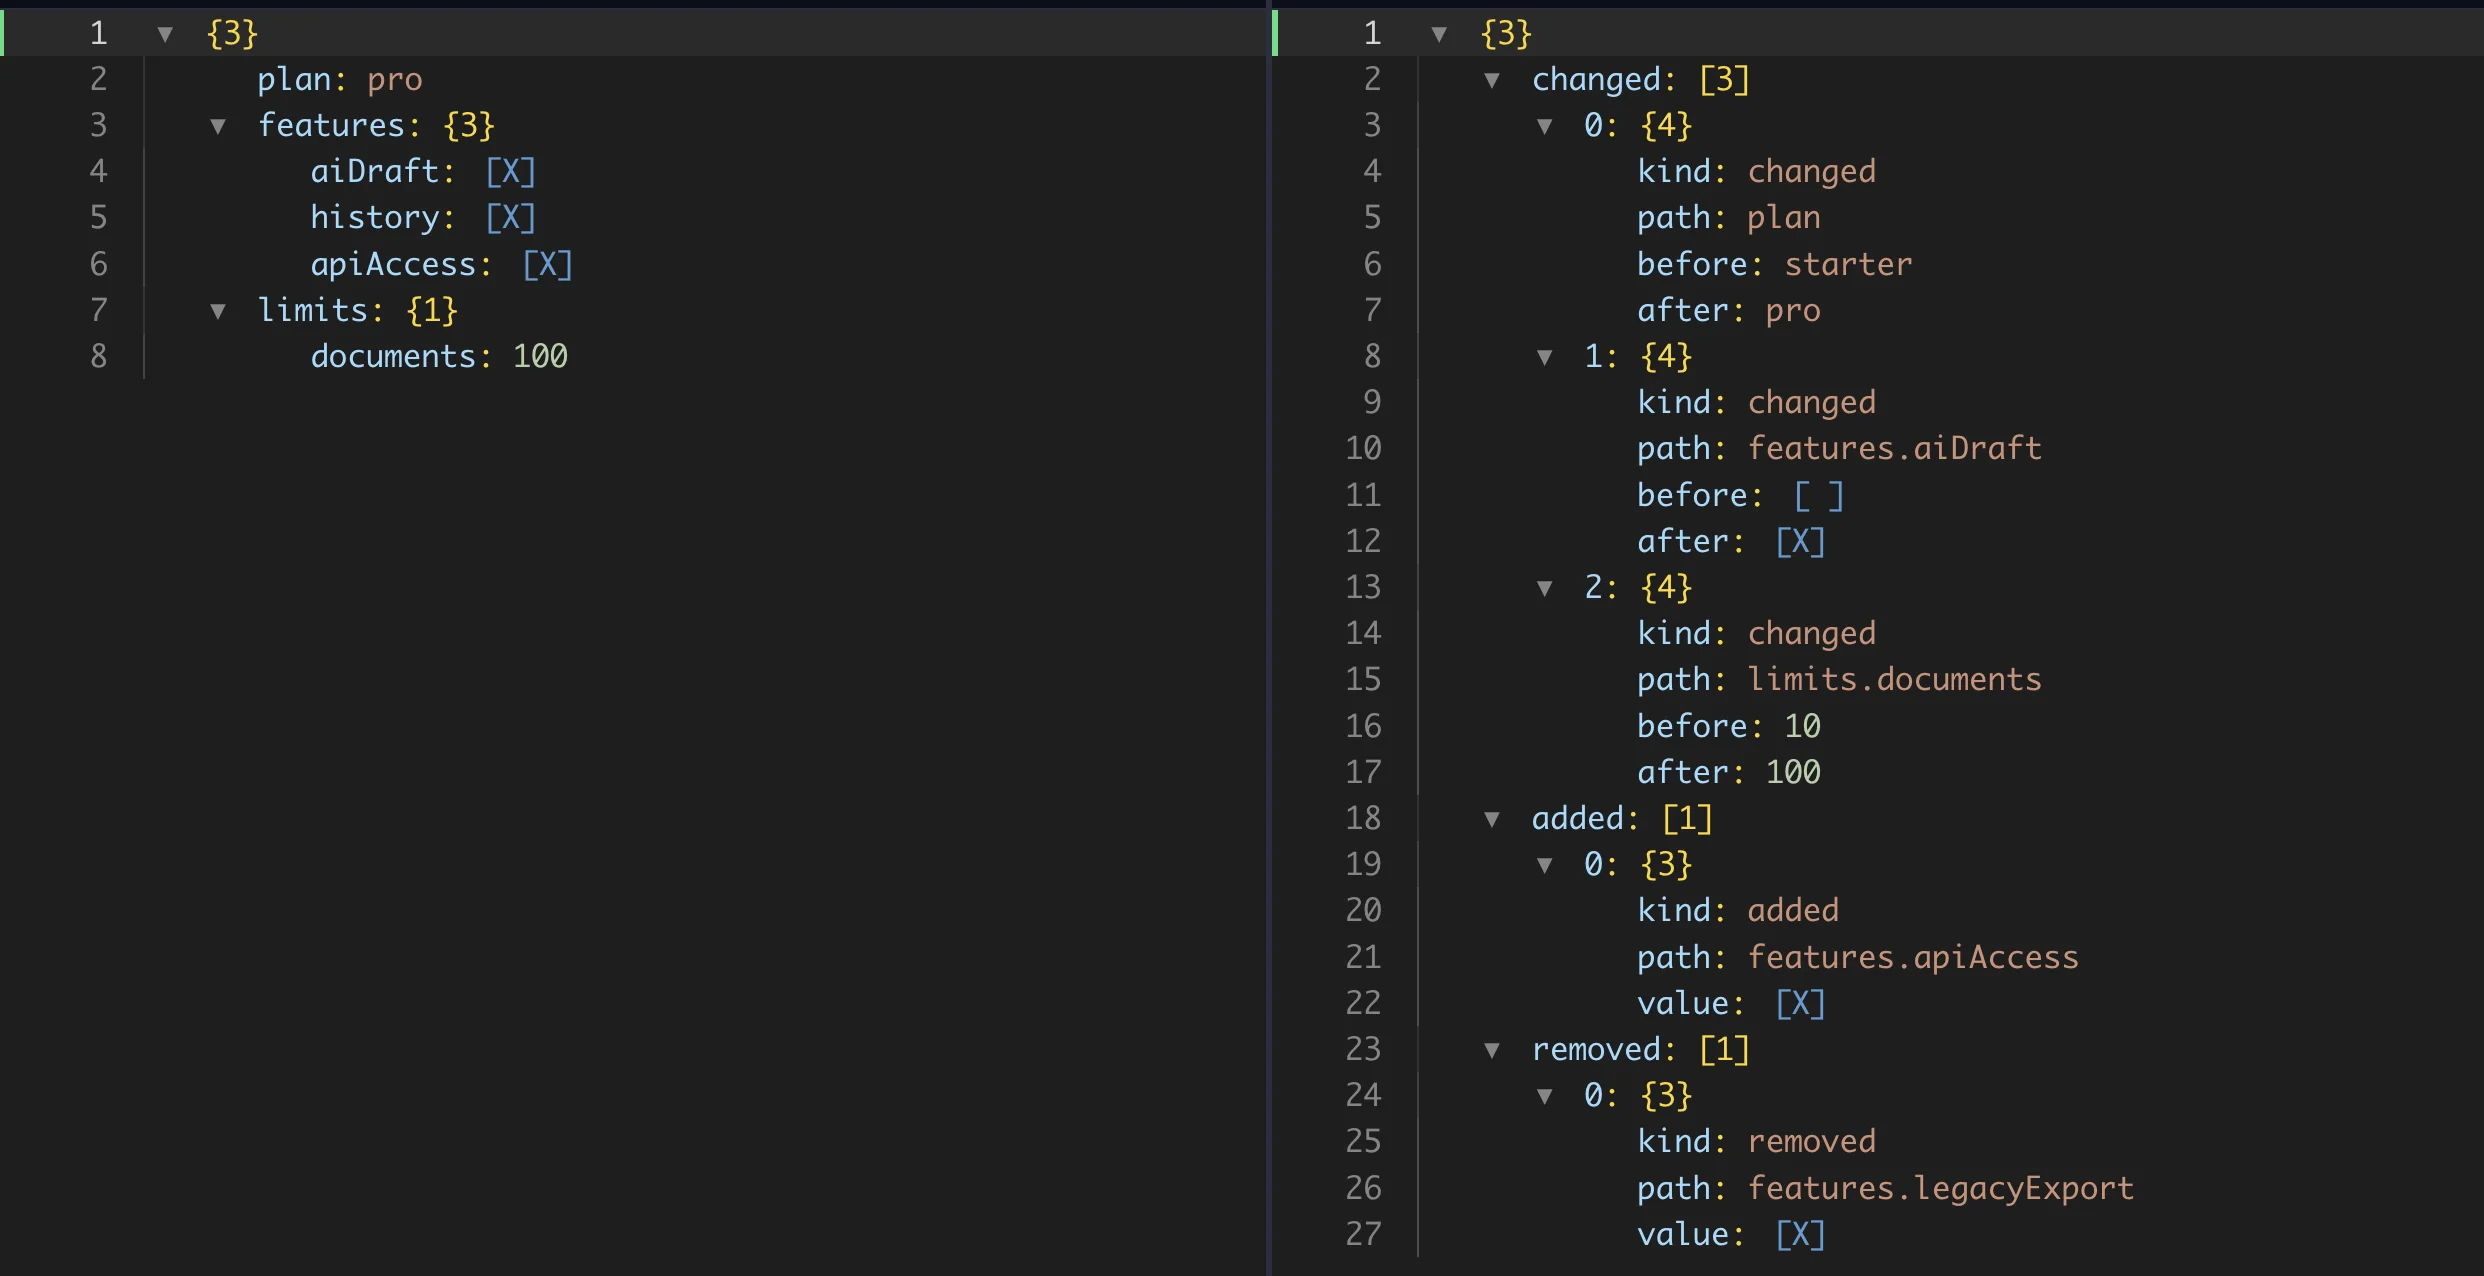The height and width of the screenshot is (1276, 2484).
Task: Toggle the apiAccess checkbox in left pane
Action: point(548,265)
